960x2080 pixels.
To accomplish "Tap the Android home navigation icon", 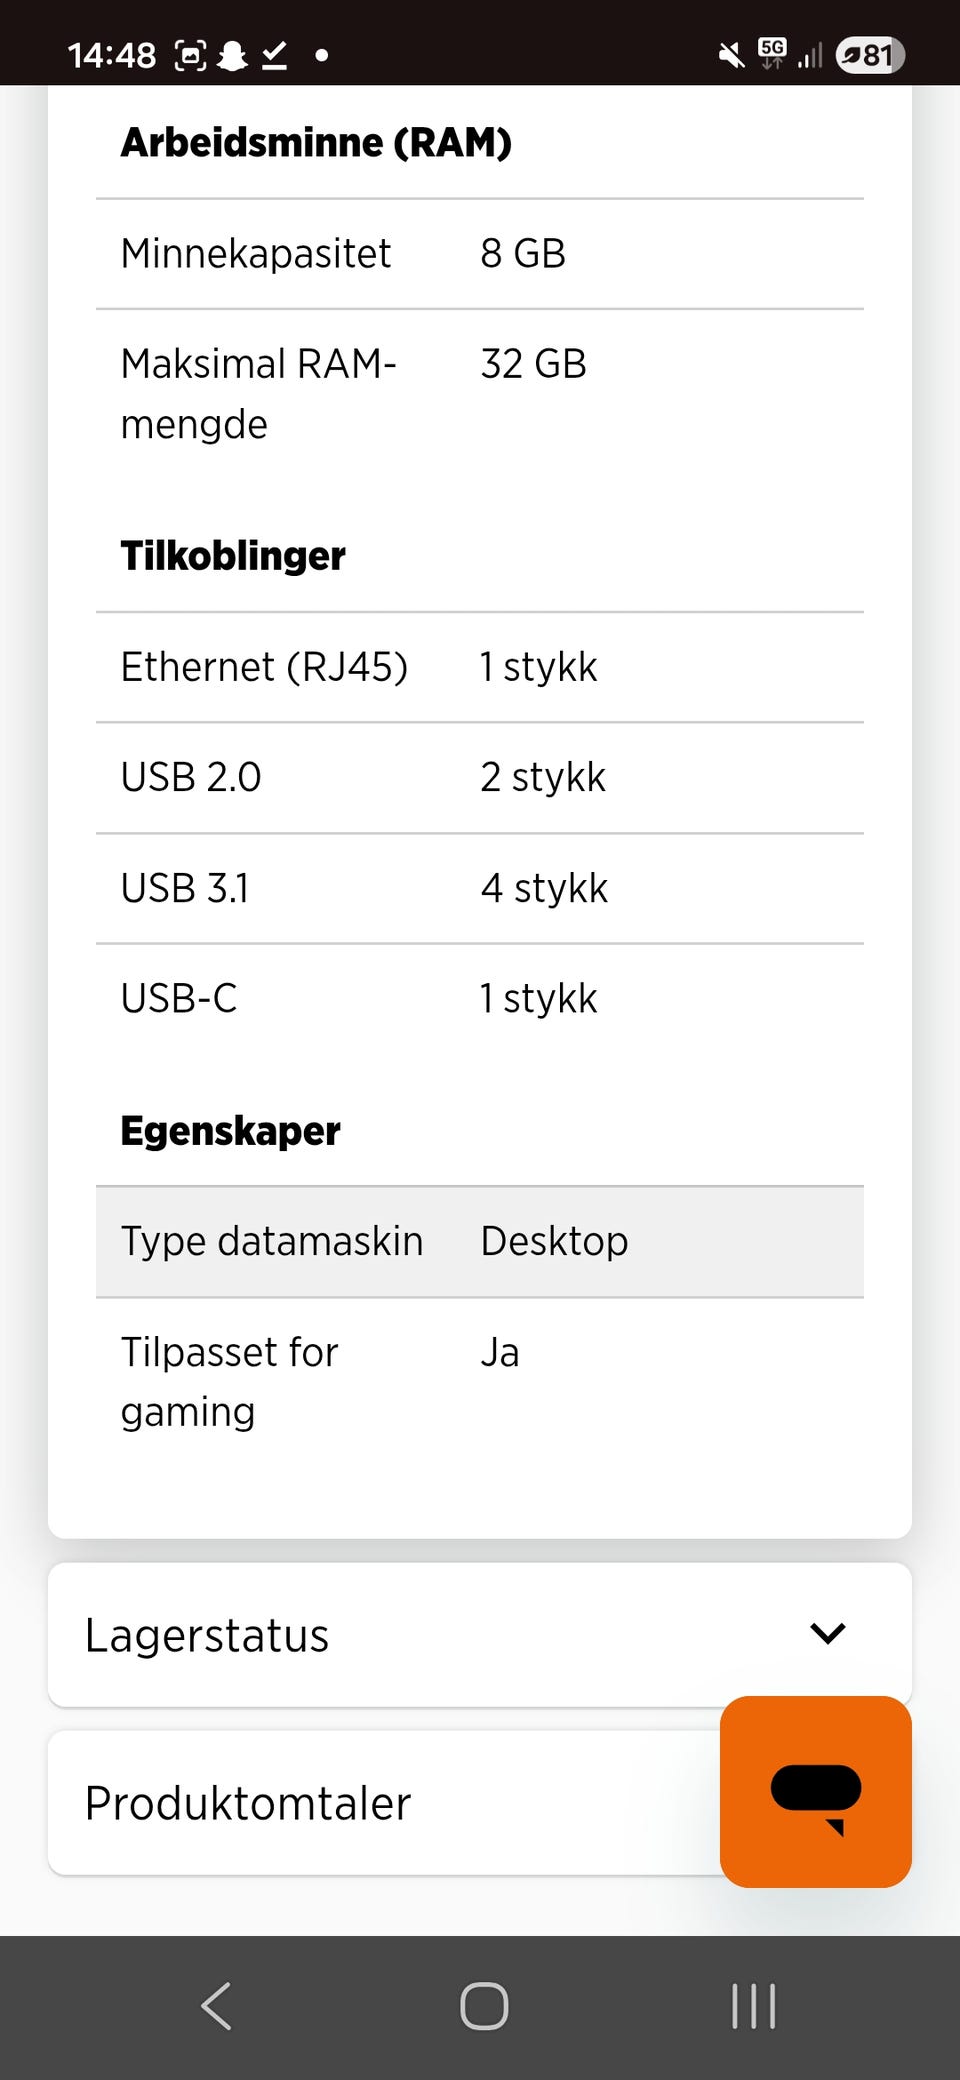I will (484, 2006).
